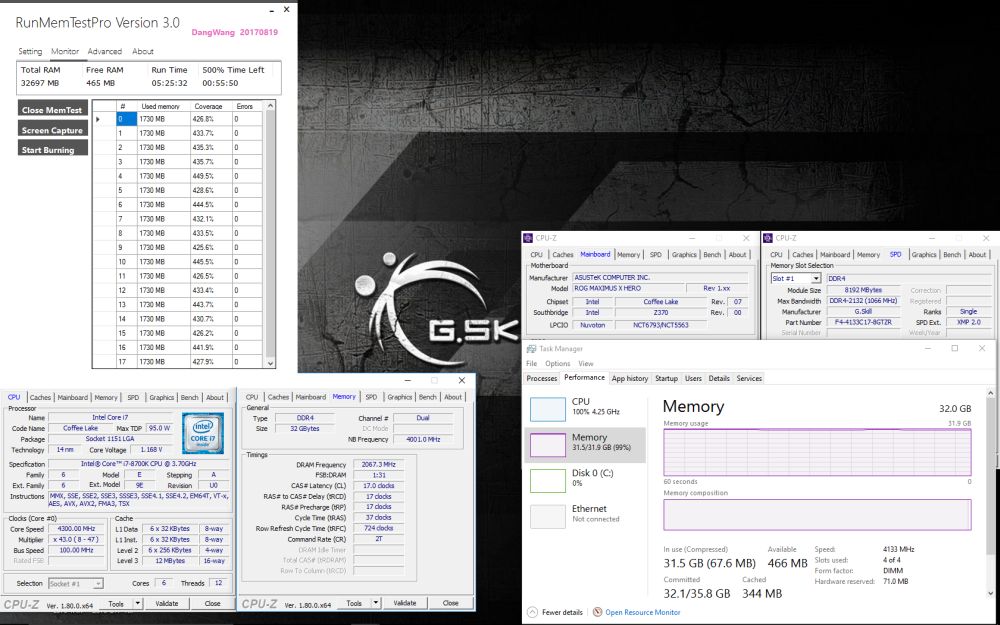Viewport: 1000px width, 625px height.
Task: Click the Task Manager icon in its title bar
Action: (x=533, y=348)
